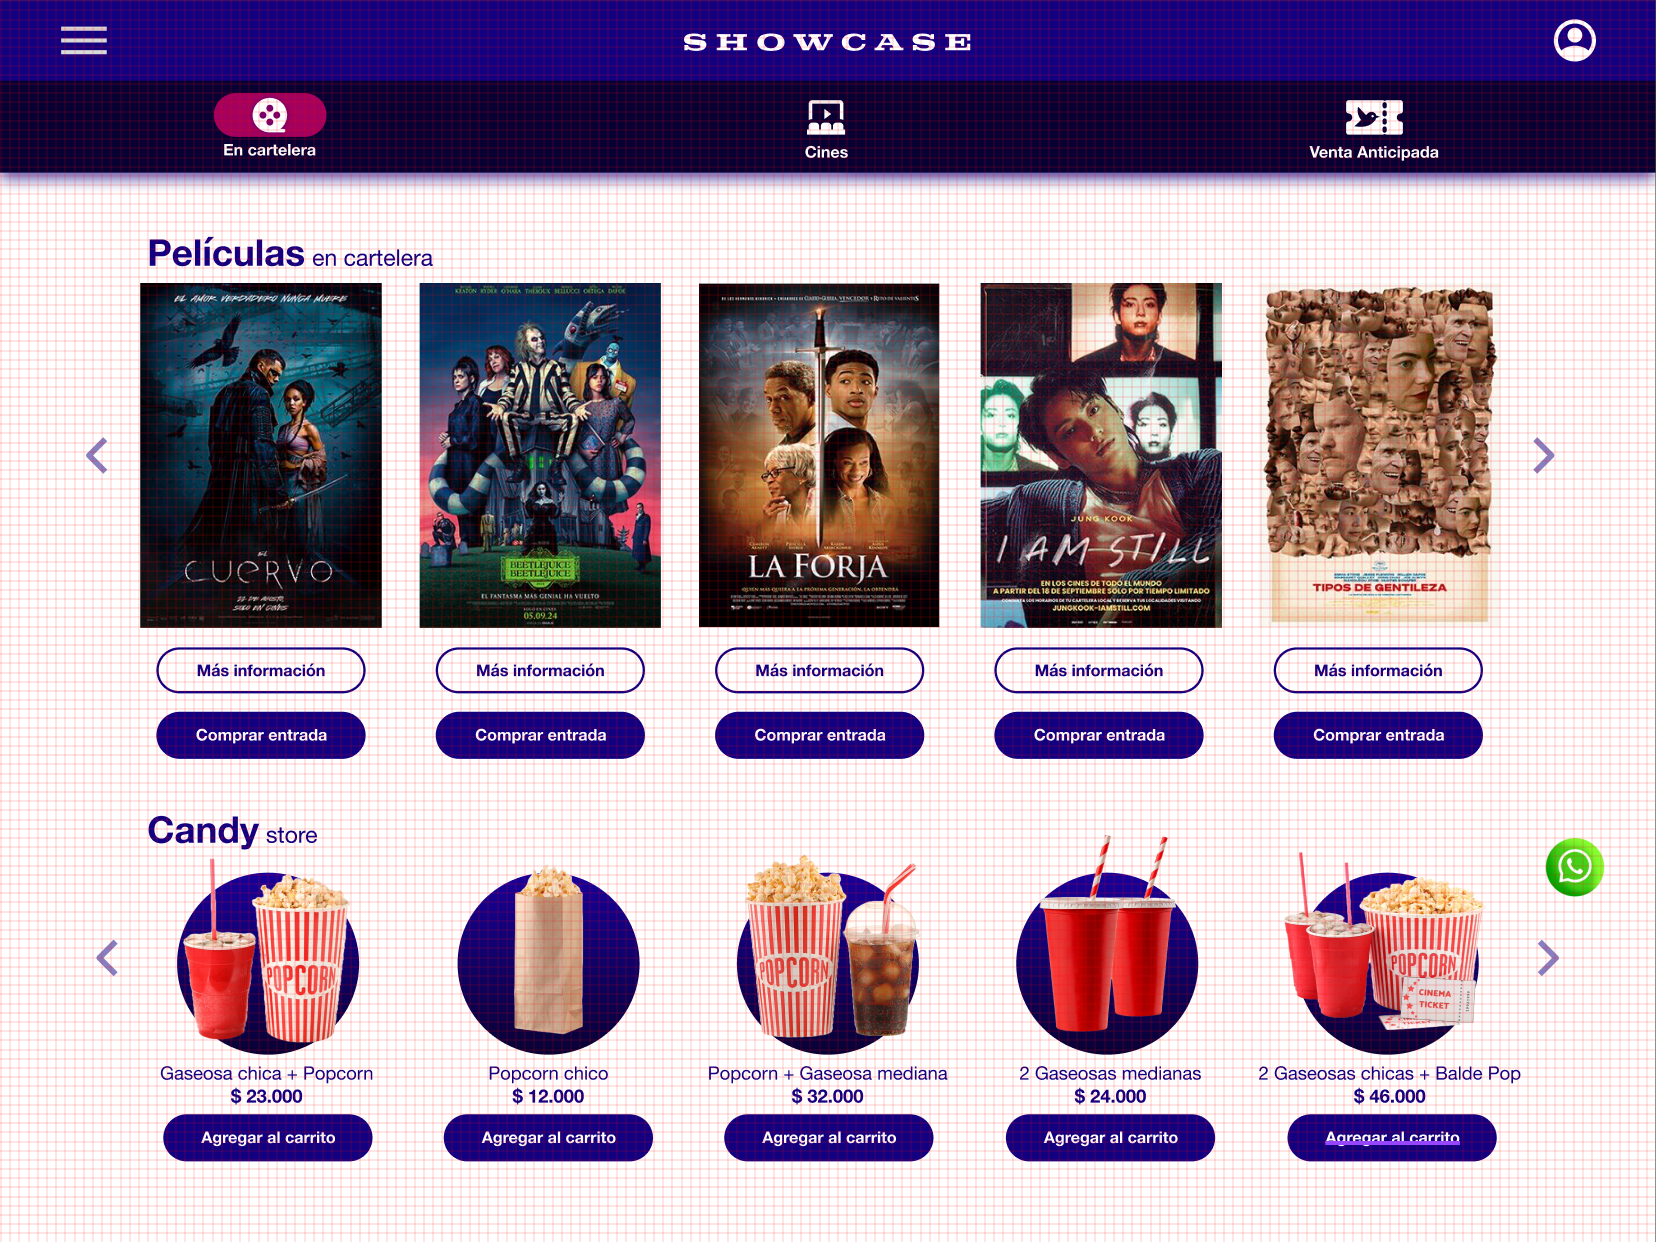Show next movies with right chevron

(x=1543, y=456)
